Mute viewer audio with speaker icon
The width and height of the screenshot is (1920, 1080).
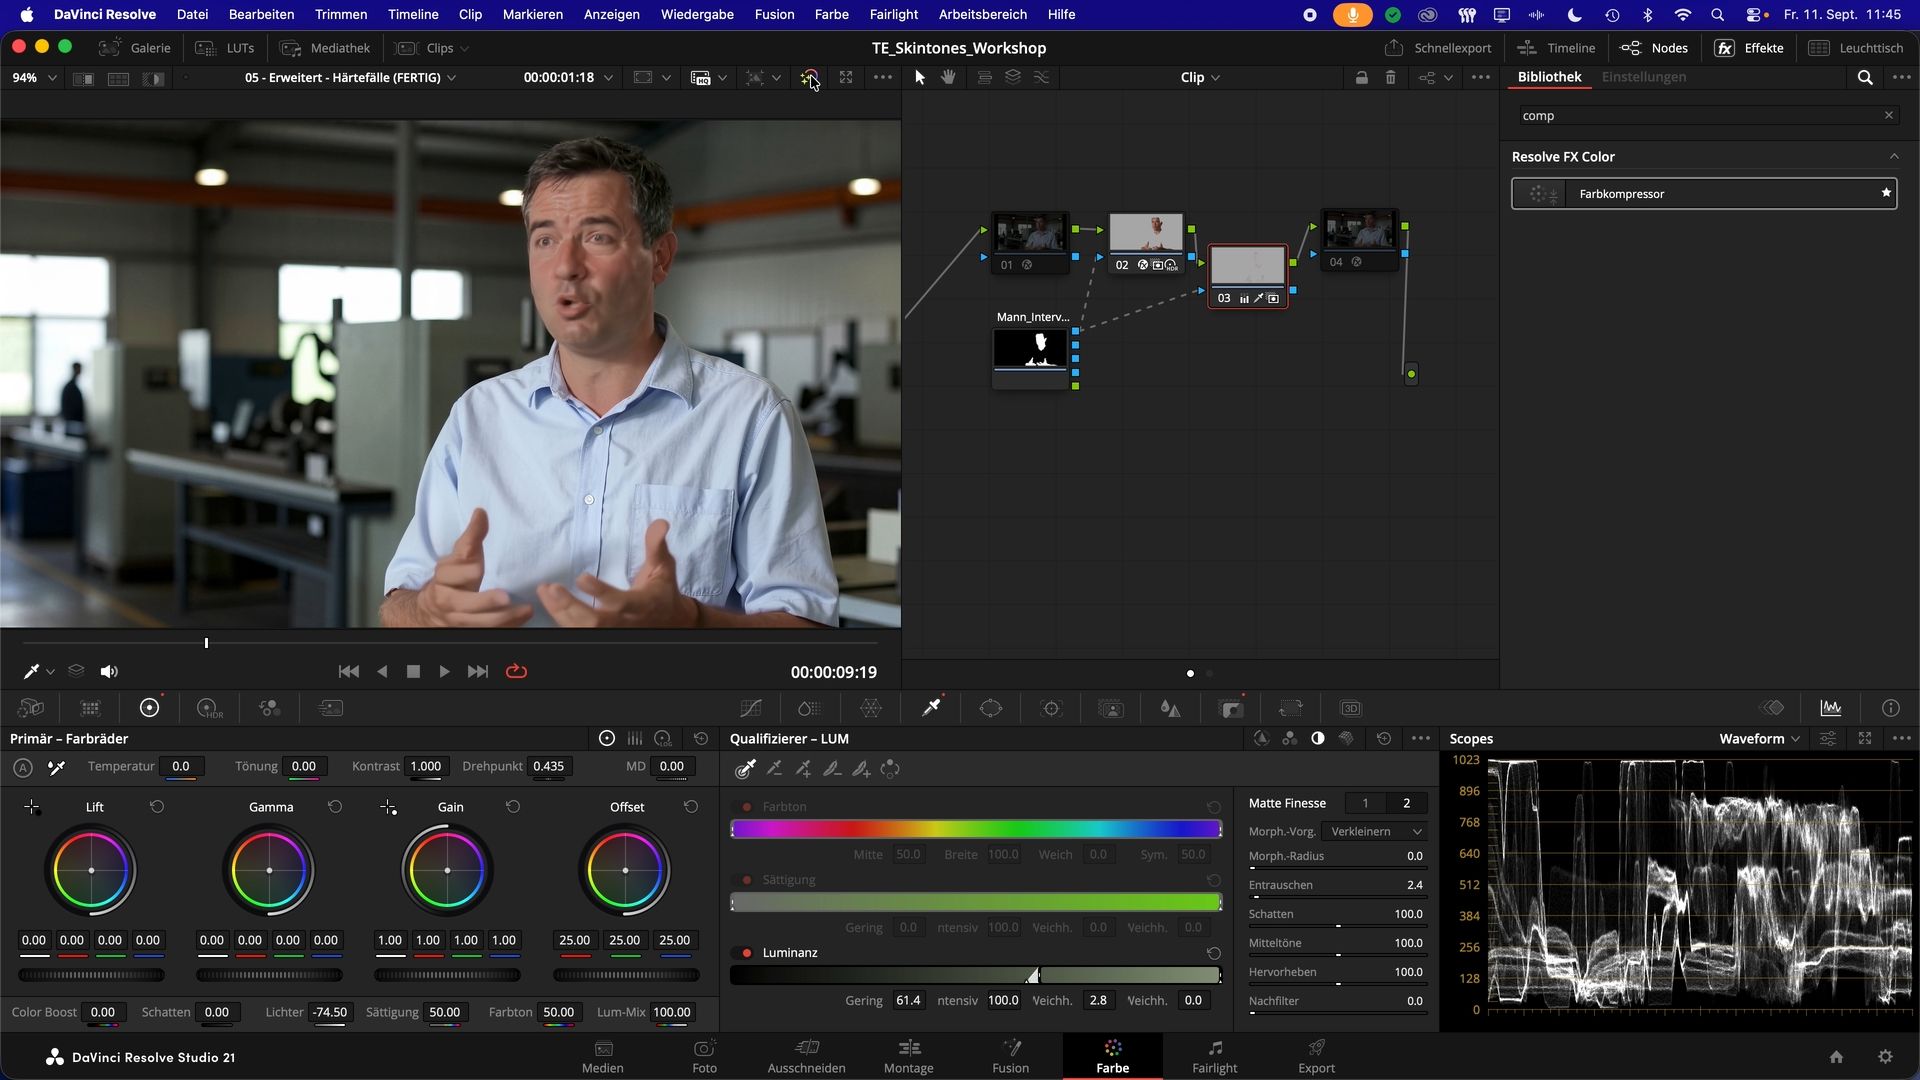tap(109, 671)
